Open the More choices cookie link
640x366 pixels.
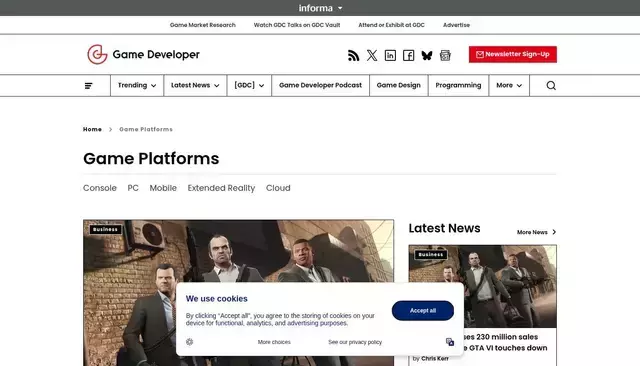click(x=274, y=342)
